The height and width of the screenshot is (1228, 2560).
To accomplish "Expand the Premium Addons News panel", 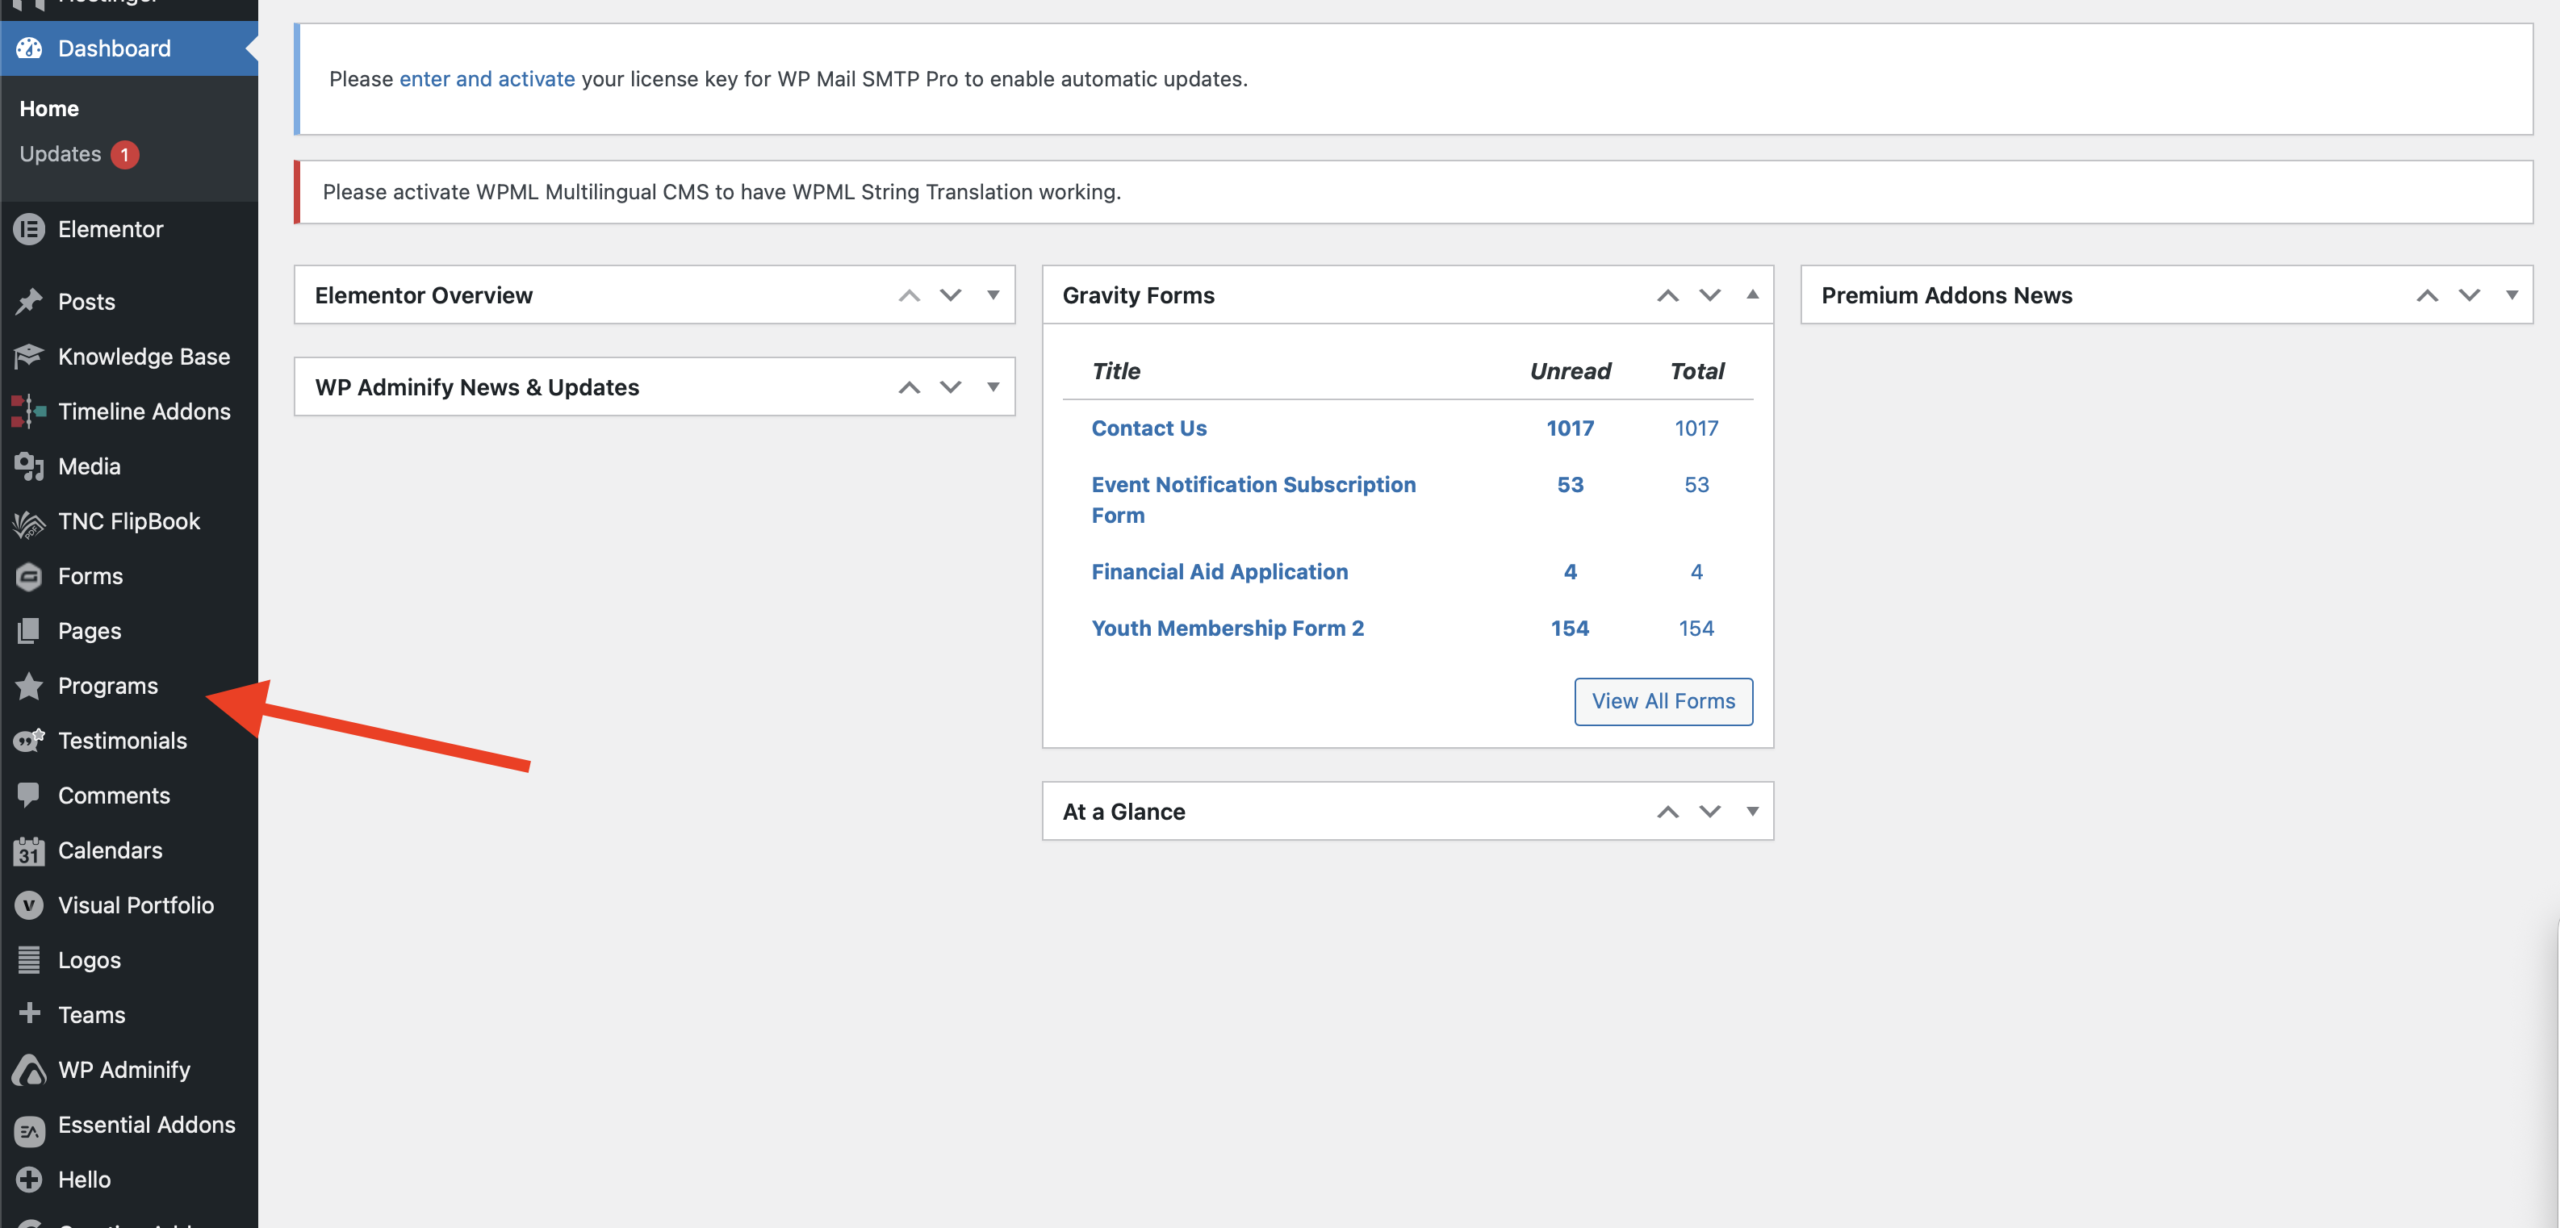I will [x=2511, y=295].
